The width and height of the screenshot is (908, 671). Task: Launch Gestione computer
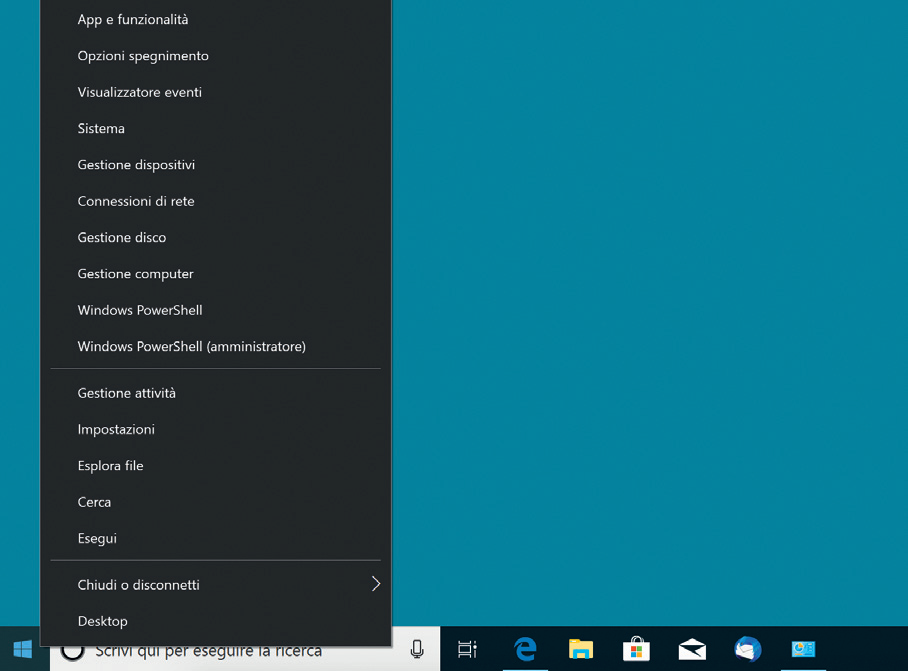coord(215,274)
